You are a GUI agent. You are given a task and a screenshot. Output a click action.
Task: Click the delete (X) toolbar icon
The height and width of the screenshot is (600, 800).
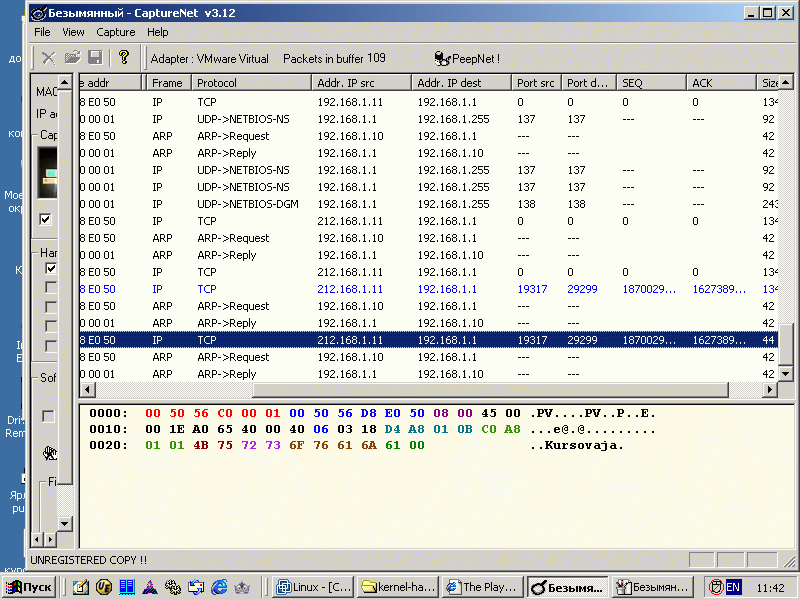point(48,58)
